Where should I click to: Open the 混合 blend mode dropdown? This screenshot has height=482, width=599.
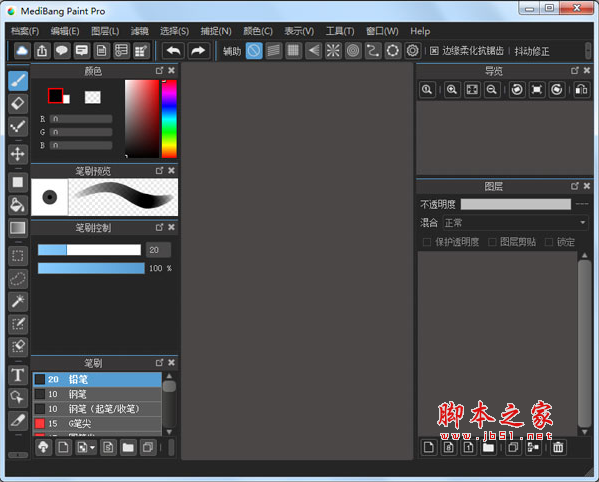[x=516, y=223]
